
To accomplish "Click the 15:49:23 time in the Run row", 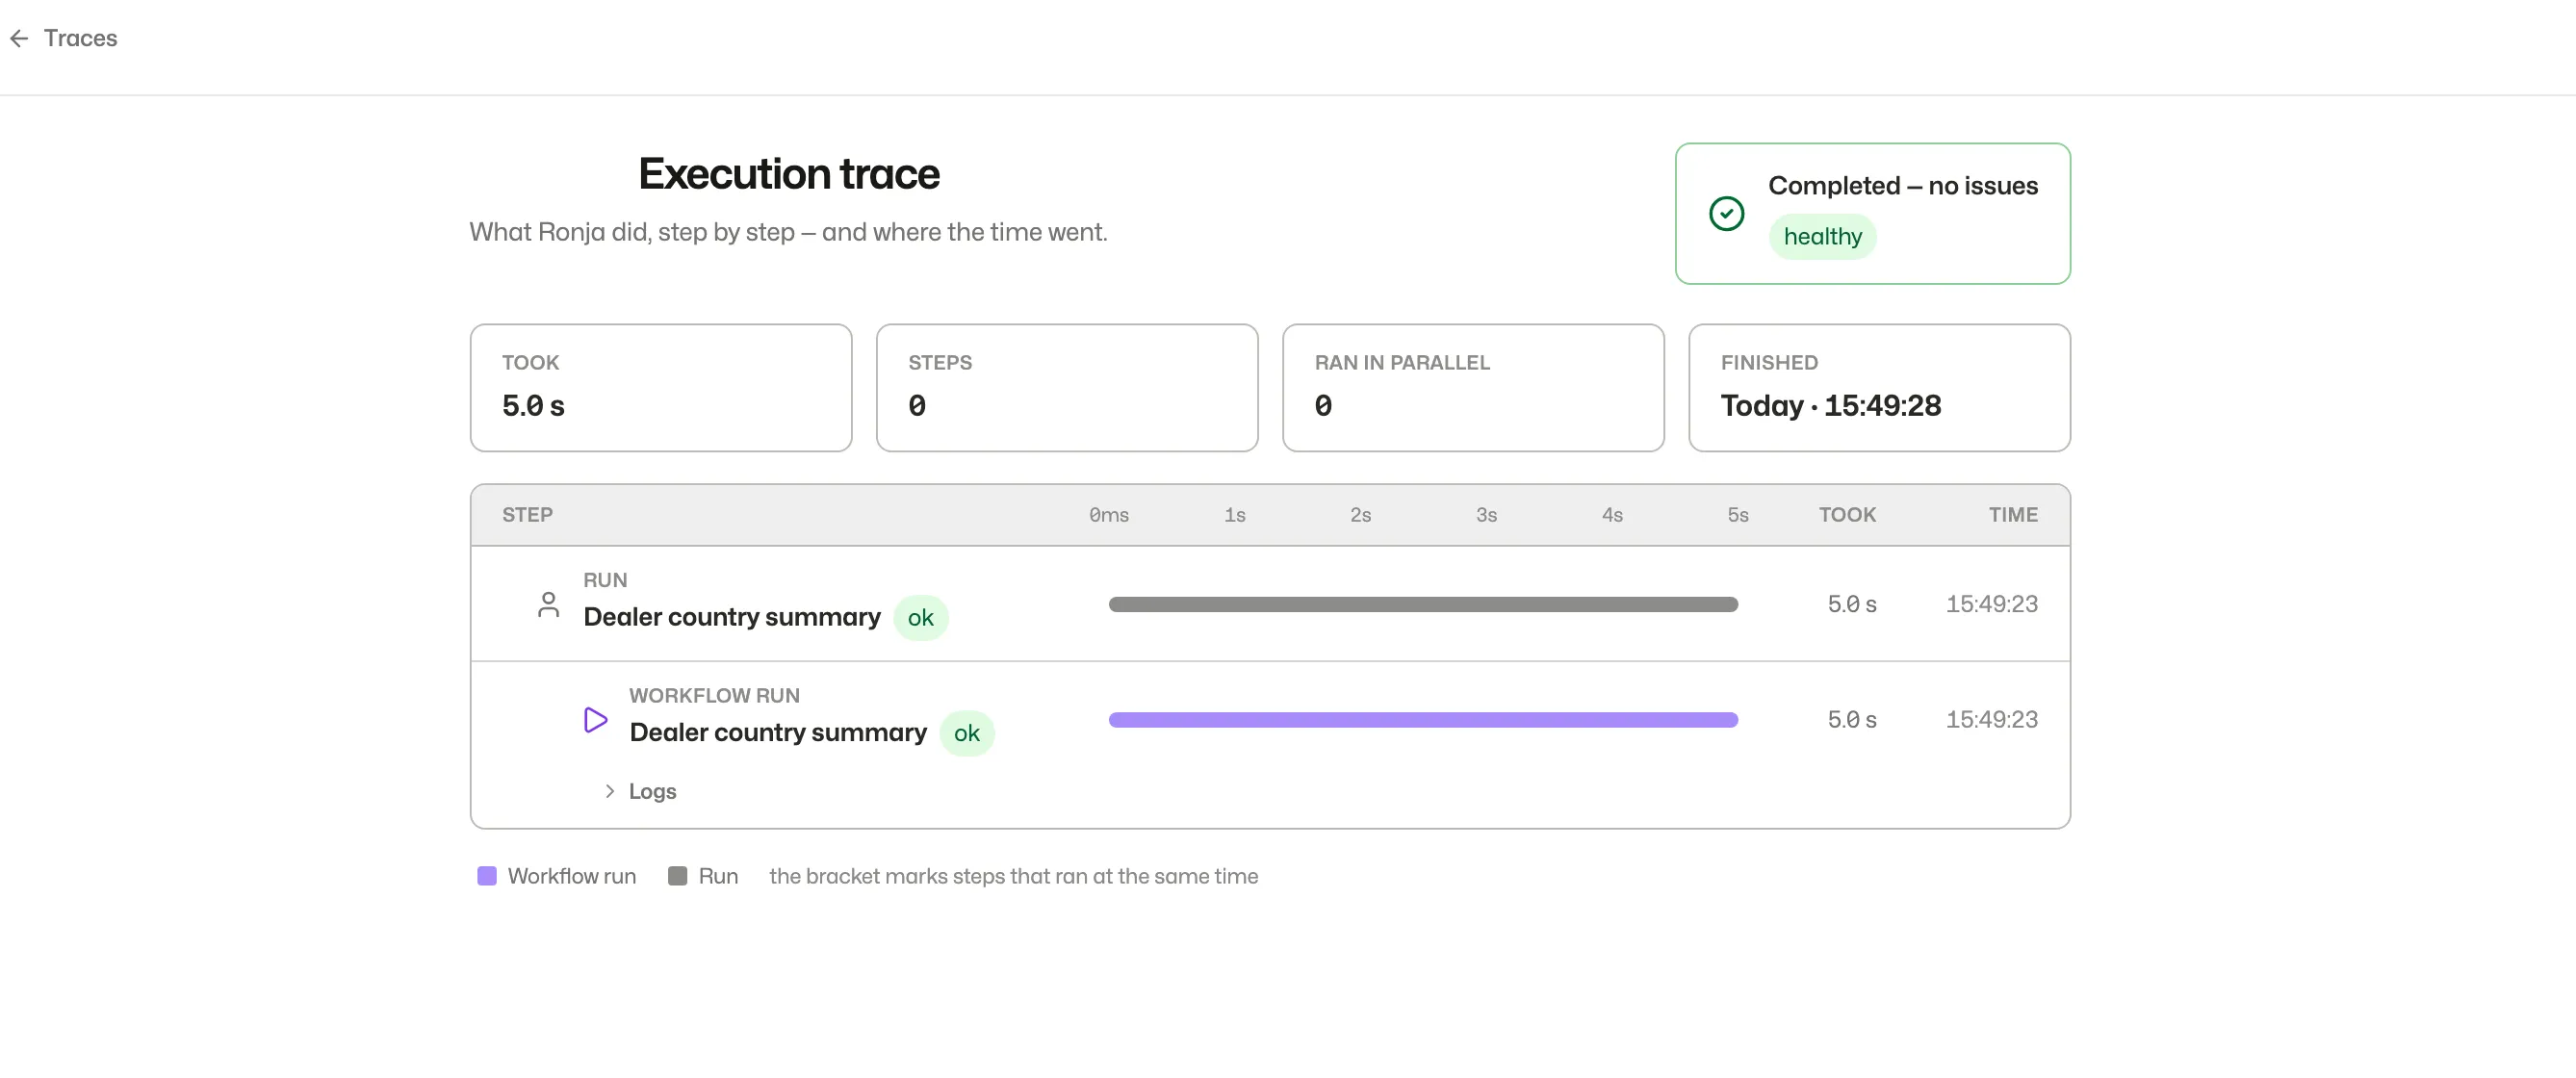I will pos(1991,604).
